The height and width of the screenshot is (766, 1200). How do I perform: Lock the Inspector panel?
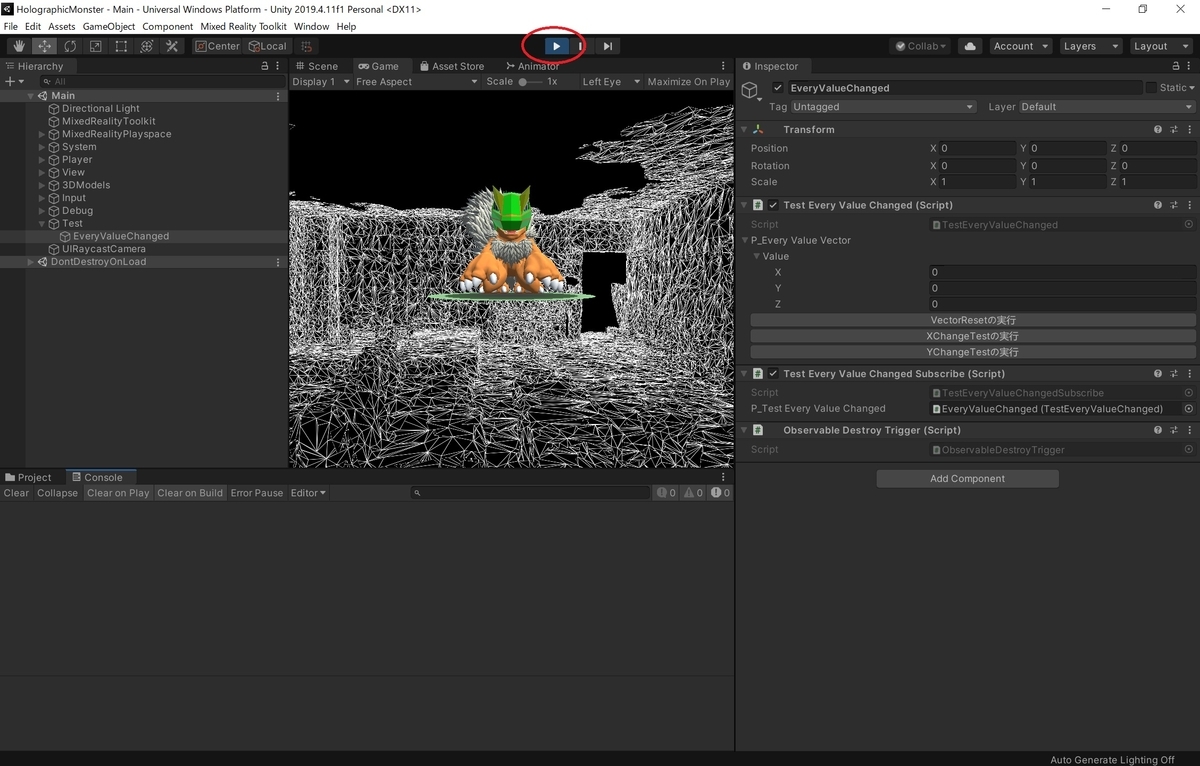tap(1175, 66)
